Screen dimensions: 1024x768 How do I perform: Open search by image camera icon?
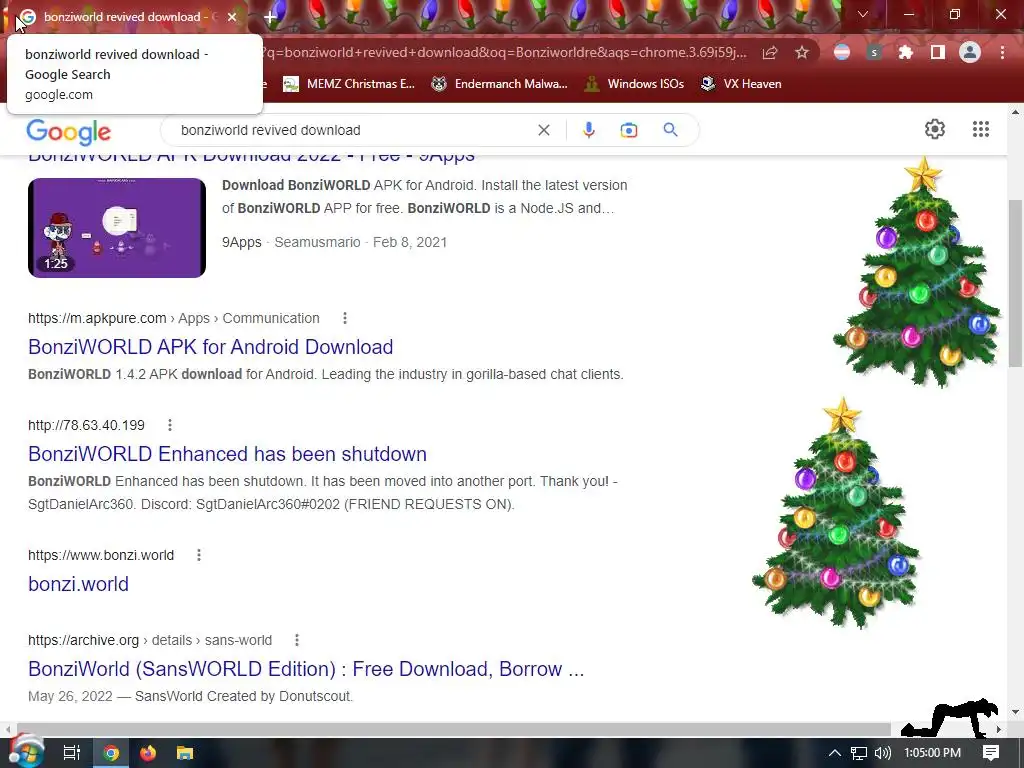click(x=629, y=130)
